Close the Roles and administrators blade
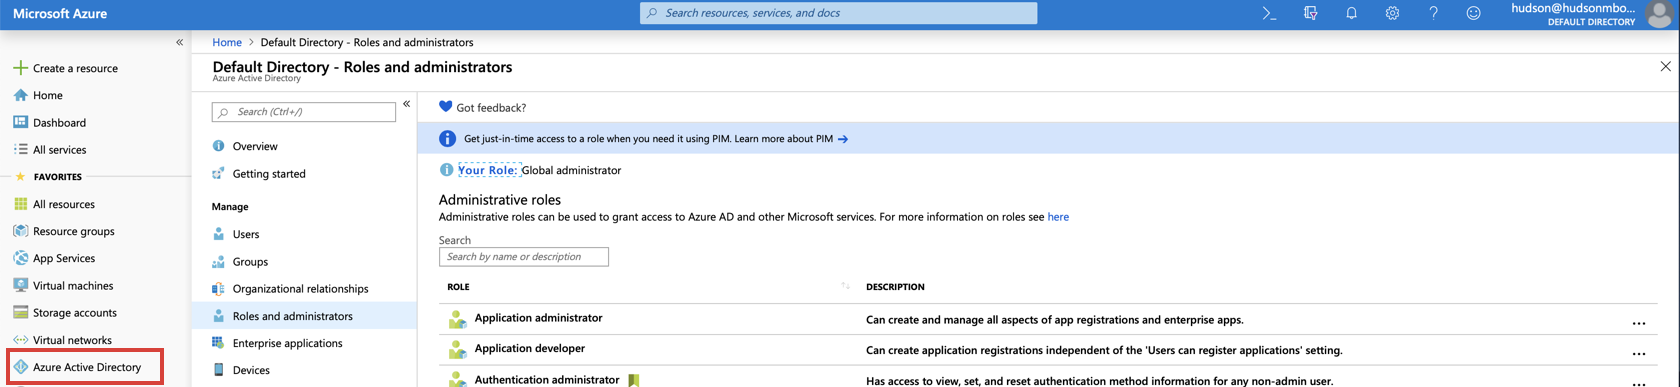Image resolution: width=1680 pixels, height=387 pixels. pos(1665,67)
